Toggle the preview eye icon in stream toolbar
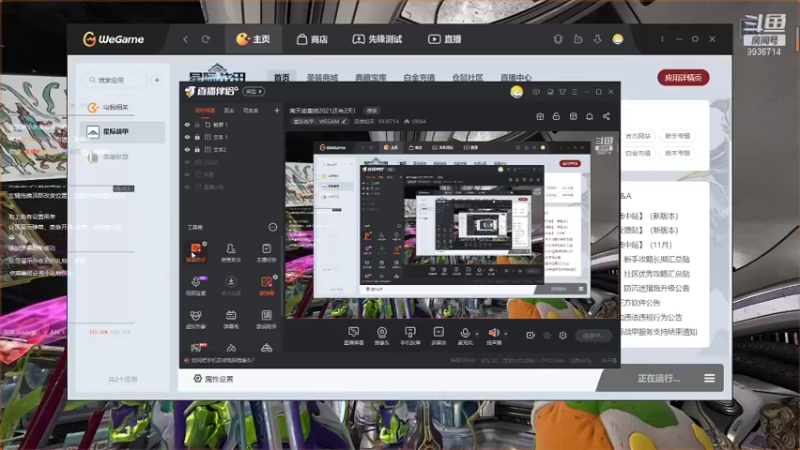 point(547,335)
